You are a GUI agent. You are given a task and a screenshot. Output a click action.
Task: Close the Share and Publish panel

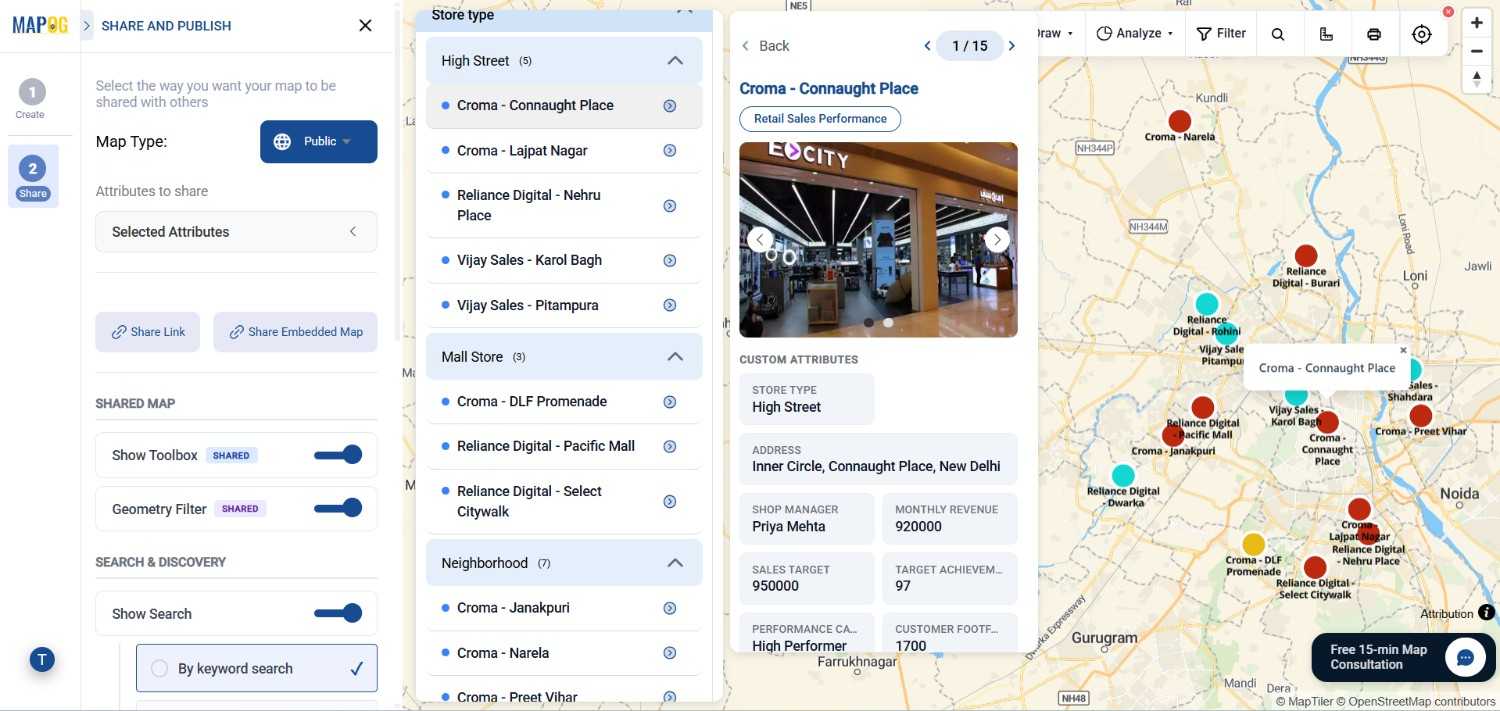click(x=365, y=26)
